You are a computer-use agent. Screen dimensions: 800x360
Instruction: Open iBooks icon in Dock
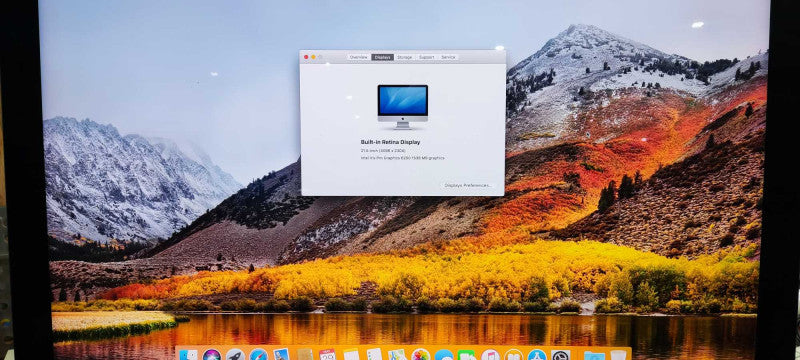point(513,355)
